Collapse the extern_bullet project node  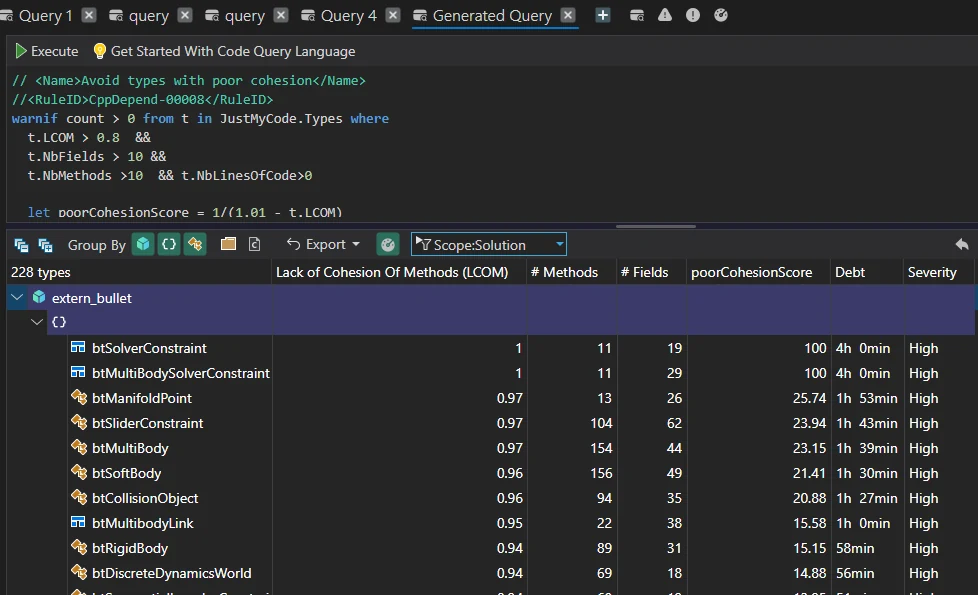tap(17, 298)
